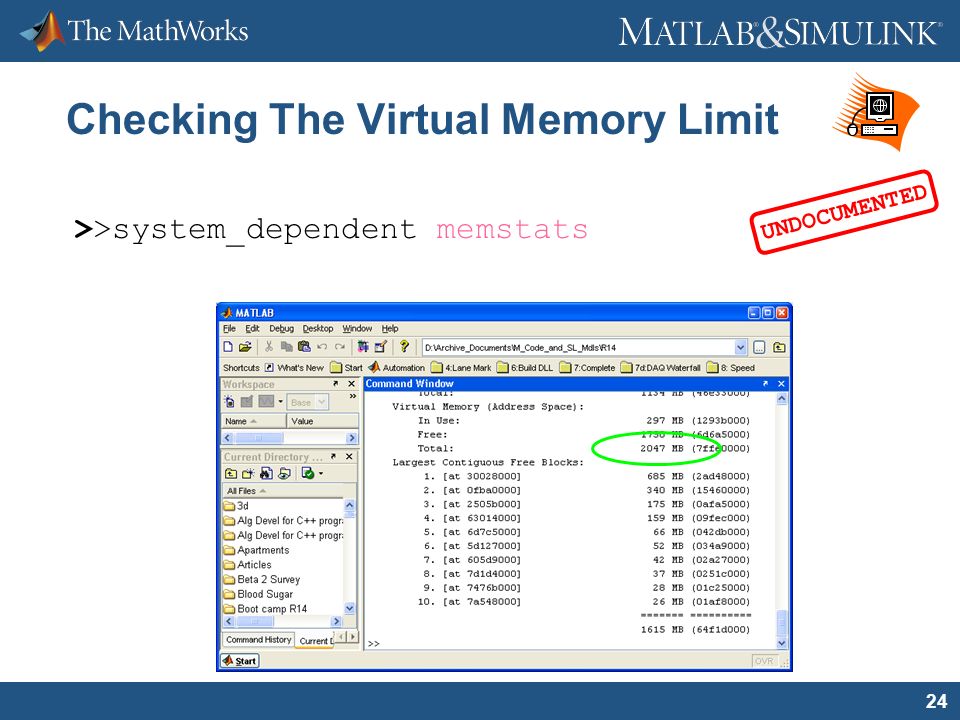This screenshot has width=960, height=720.
Task: Click MATLAB Start button in status bar
Action: pos(240,661)
